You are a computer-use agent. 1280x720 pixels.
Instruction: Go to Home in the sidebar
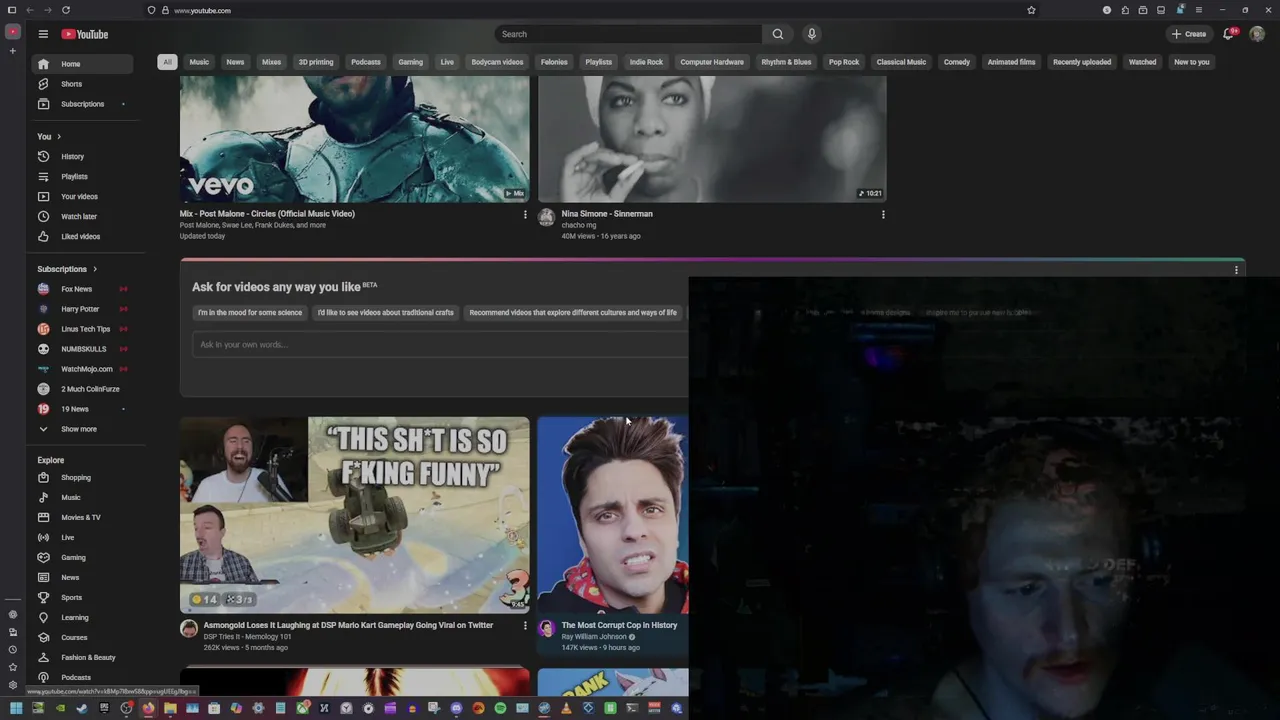click(x=80, y=64)
